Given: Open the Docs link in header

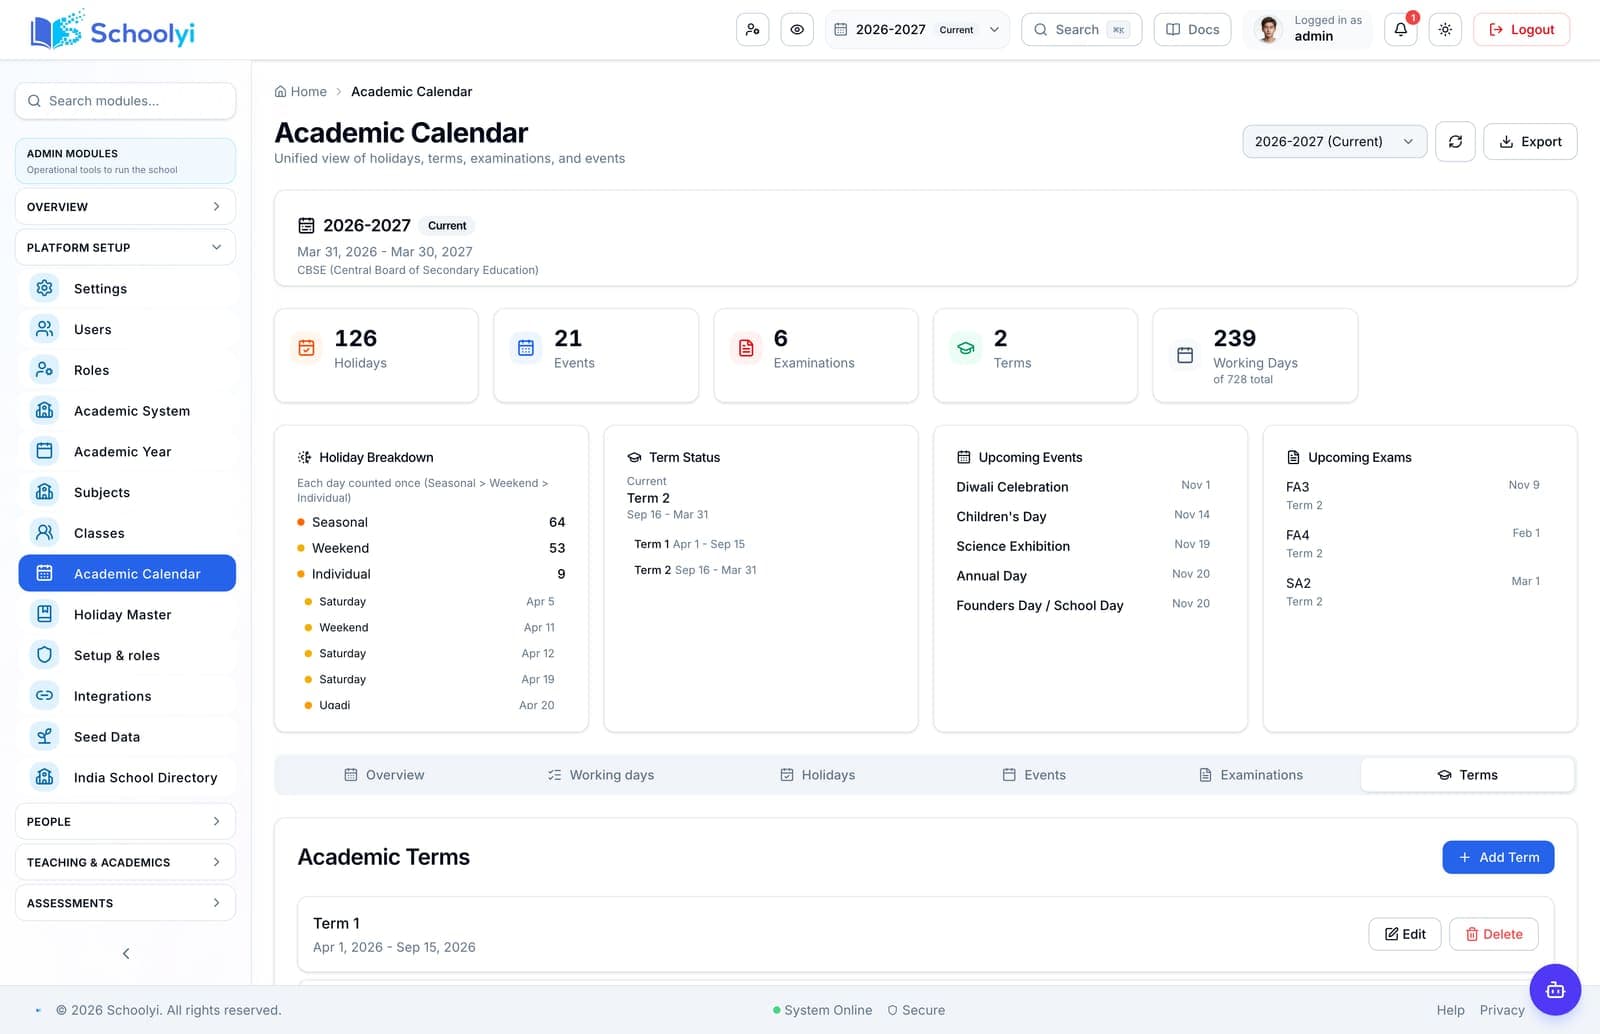Looking at the screenshot, I should pyautogui.click(x=1192, y=29).
